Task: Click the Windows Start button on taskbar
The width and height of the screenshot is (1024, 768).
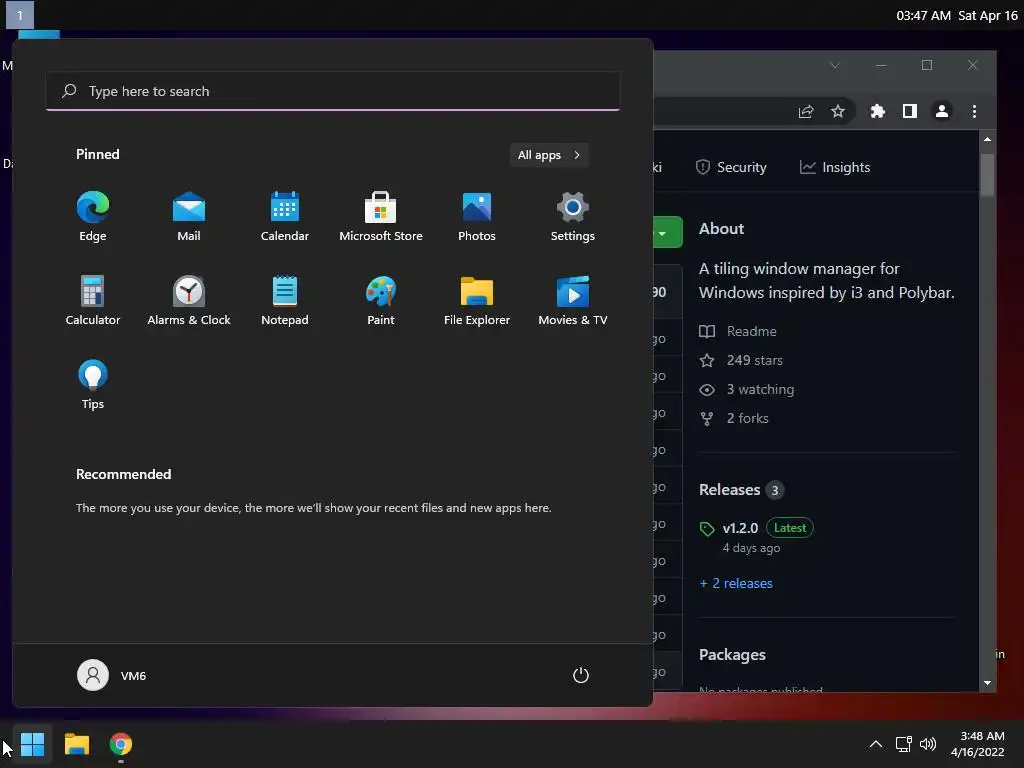Action: tap(32, 744)
